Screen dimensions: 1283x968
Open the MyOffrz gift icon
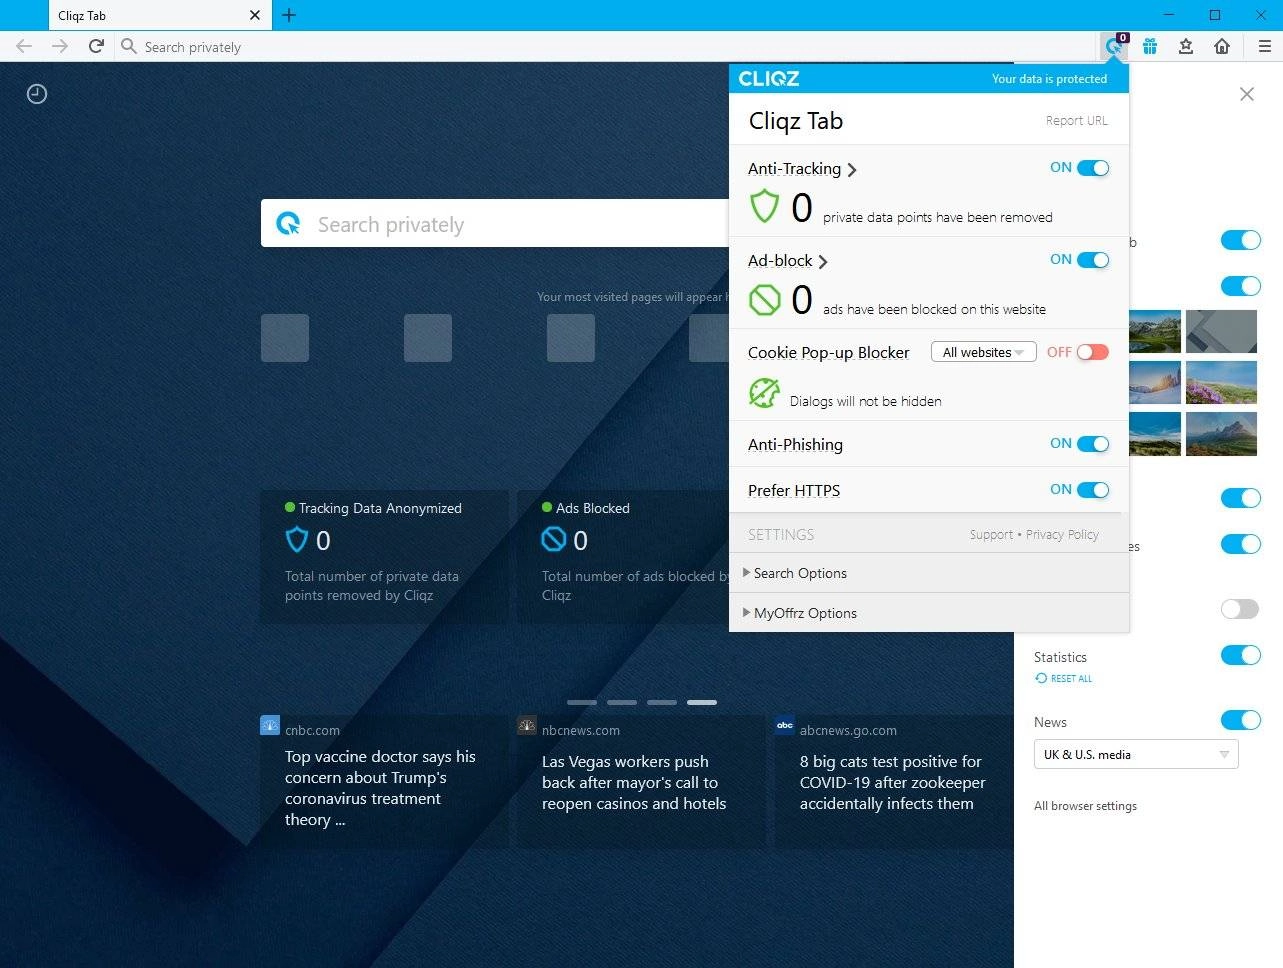1150,46
